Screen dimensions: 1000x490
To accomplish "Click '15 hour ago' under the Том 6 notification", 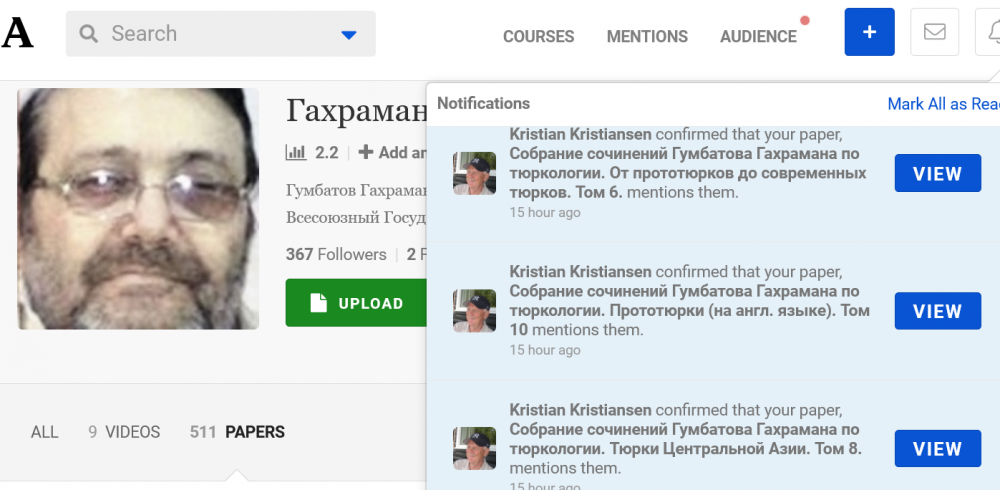I will tap(545, 212).
